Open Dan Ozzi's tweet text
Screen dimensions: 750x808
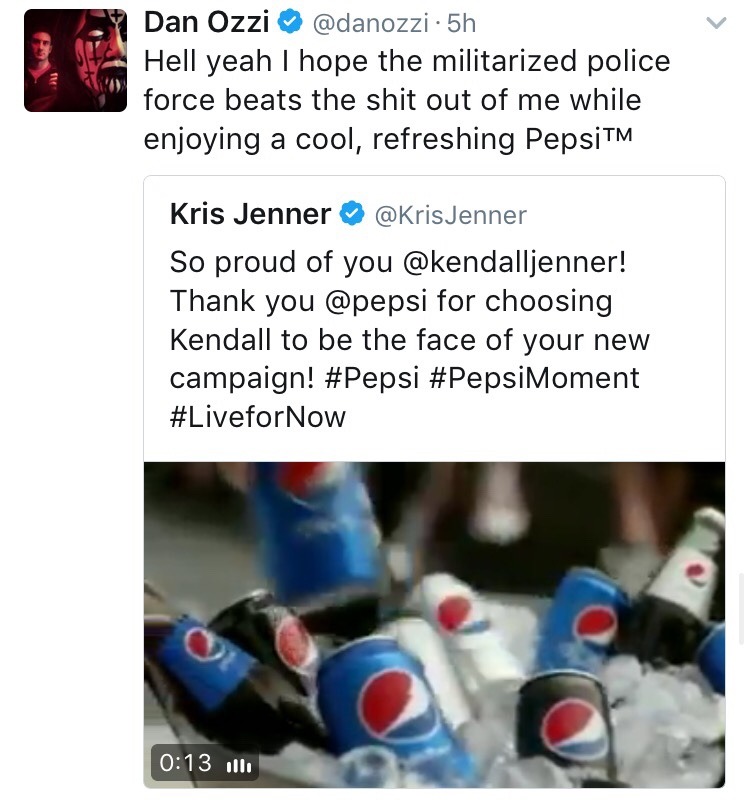pyautogui.click(x=406, y=100)
